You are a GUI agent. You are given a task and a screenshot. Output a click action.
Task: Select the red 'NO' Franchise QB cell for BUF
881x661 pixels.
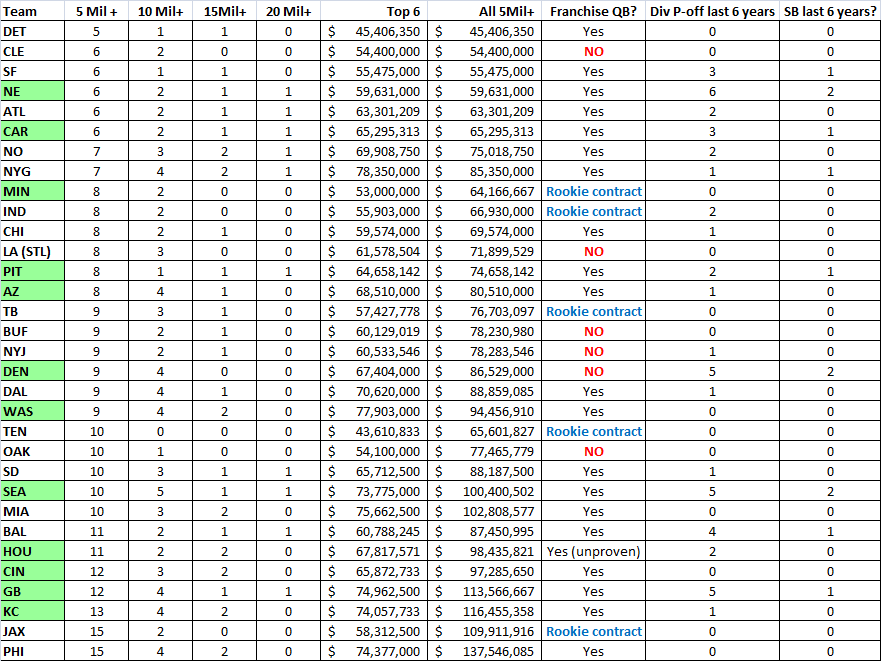point(593,332)
